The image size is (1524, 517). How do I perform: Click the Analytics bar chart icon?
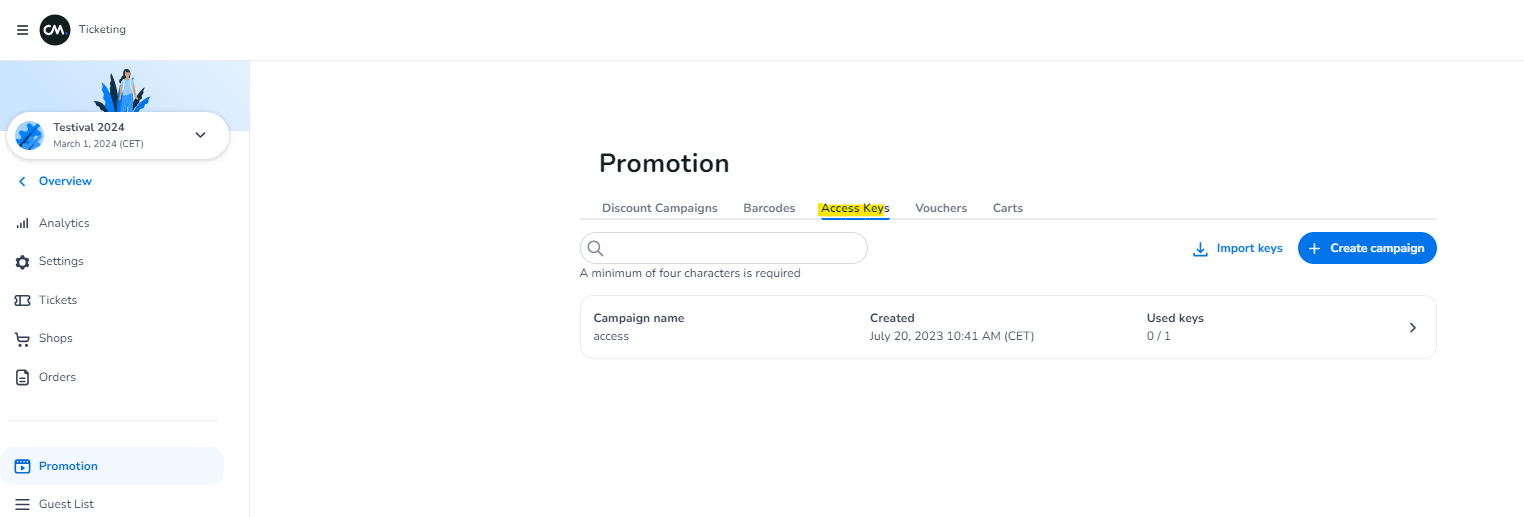[x=22, y=223]
